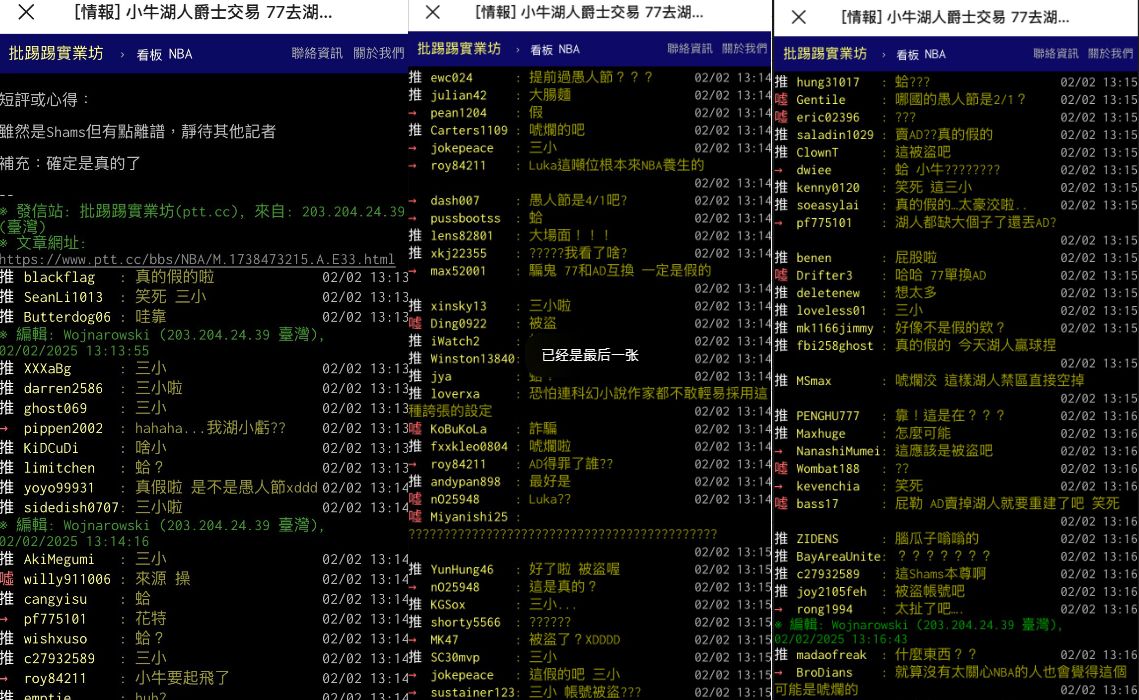The height and width of the screenshot is (700, 1139).
Task: Open 聯絡資訊 in the middle panel
Action: point(690,49)
